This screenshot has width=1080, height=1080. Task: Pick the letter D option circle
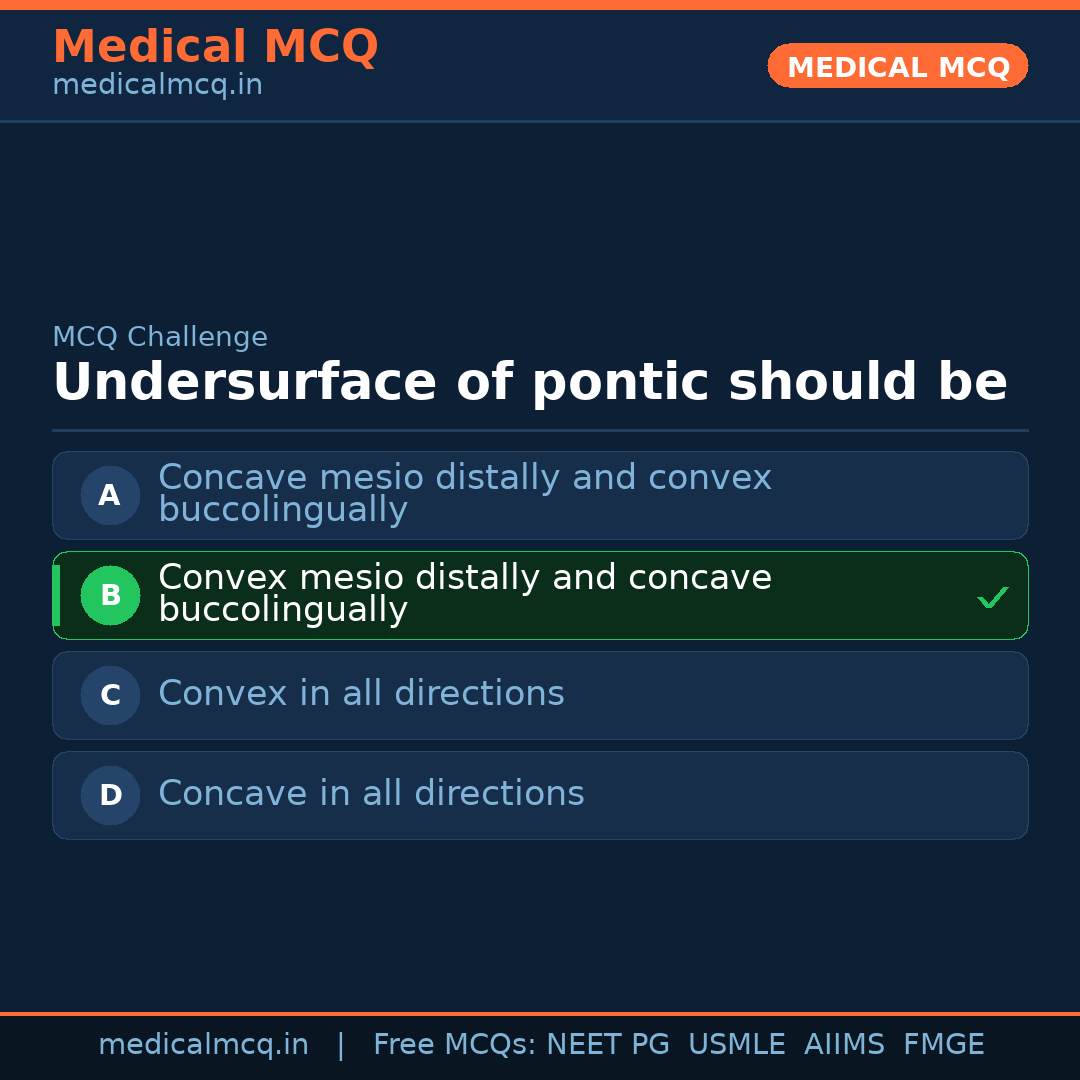pos(110,795)
